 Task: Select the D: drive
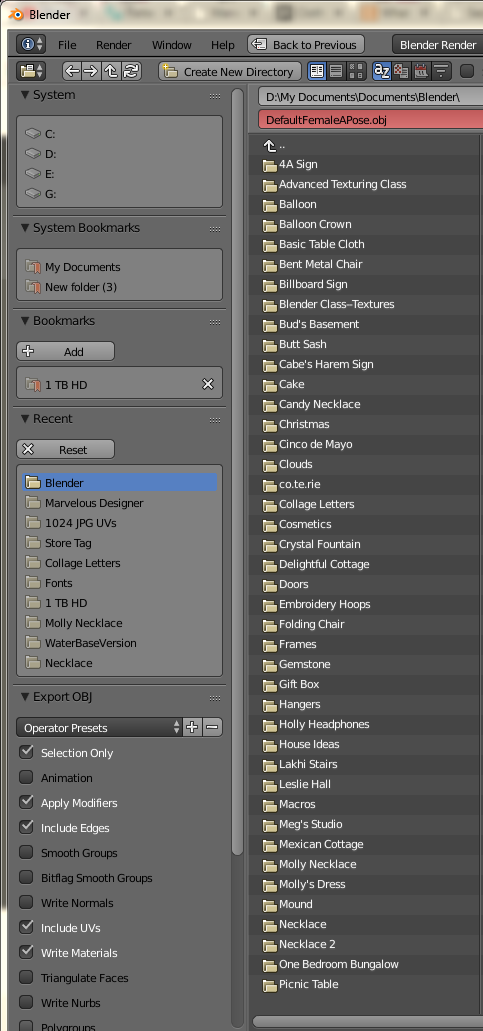pos(120,154)
